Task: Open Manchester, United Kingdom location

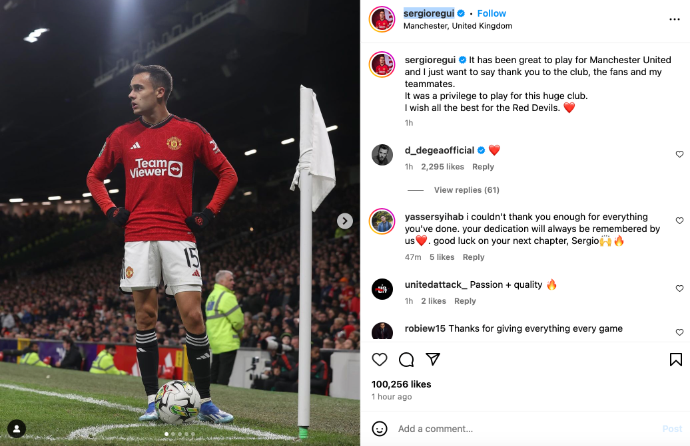Action: pos(457,26)
